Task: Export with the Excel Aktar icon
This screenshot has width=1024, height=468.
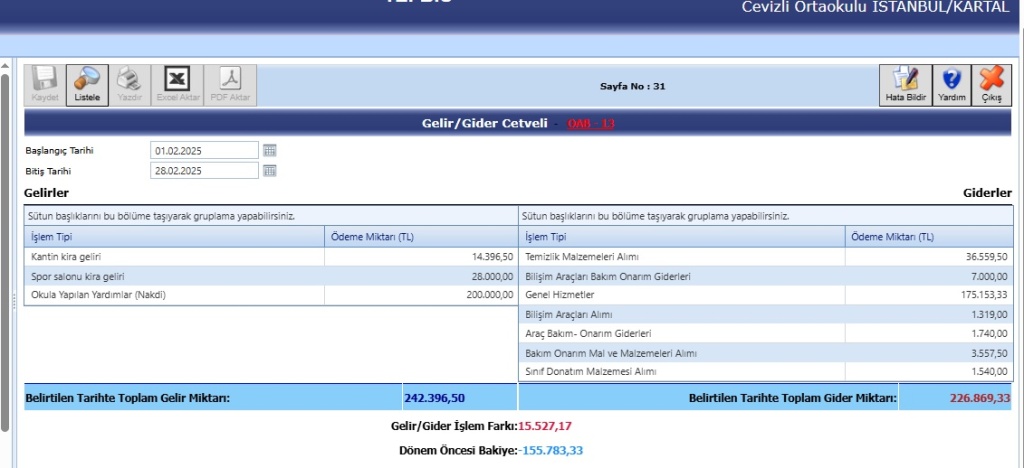Action: click(x=177, y=85)
